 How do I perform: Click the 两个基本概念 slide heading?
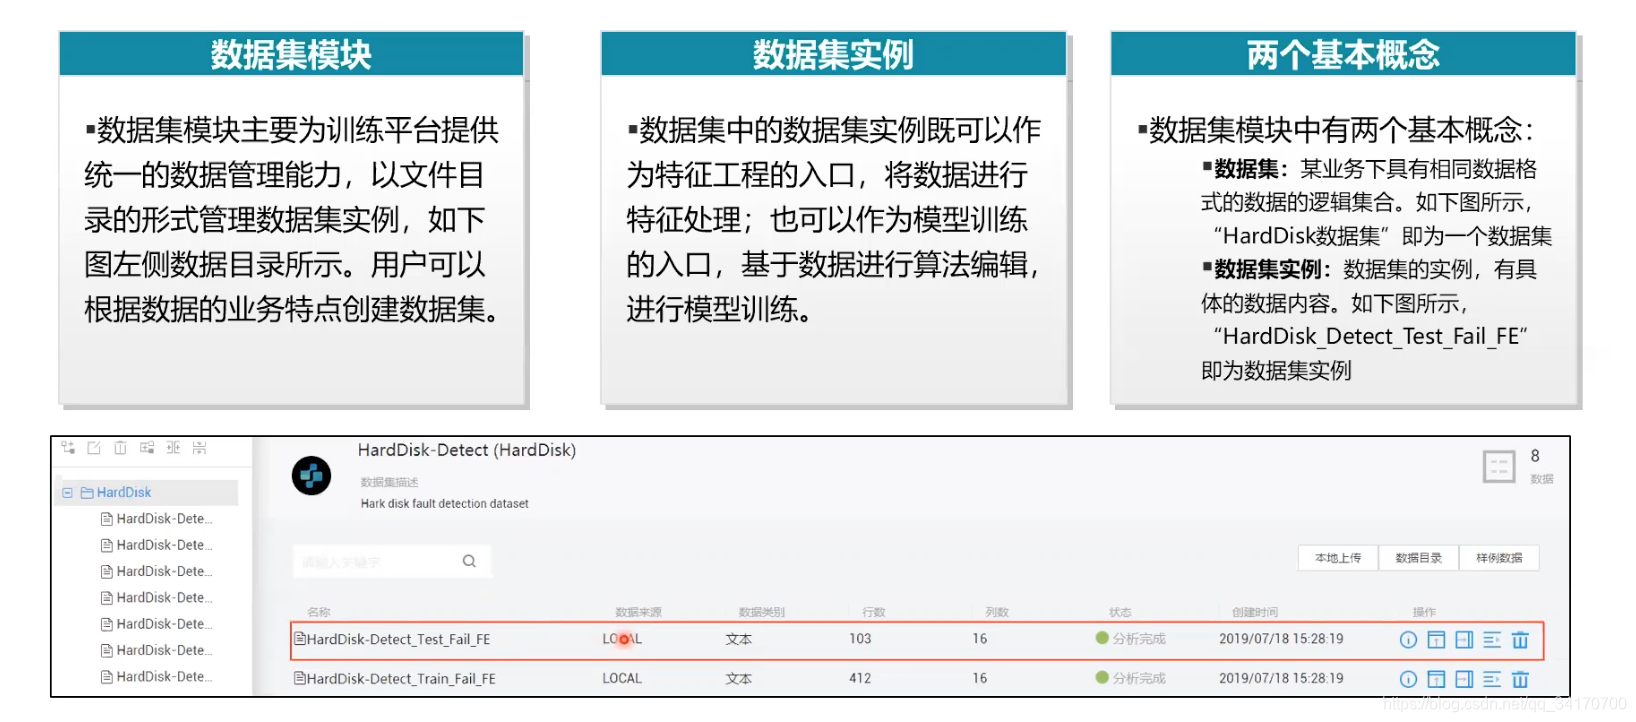pyautogui.click(x=1343, y=54)
